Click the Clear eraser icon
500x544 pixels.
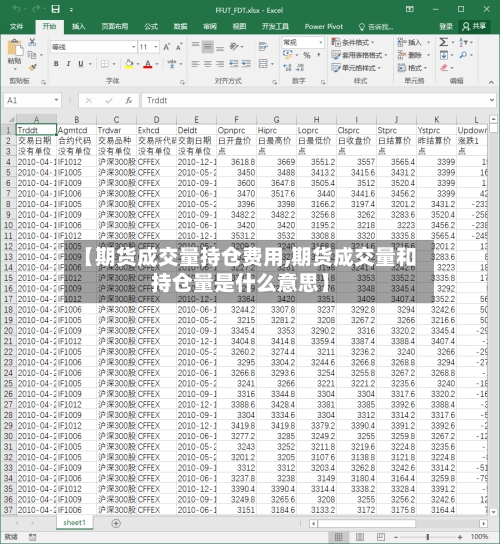pyautogui.click(x=444, y=68)
